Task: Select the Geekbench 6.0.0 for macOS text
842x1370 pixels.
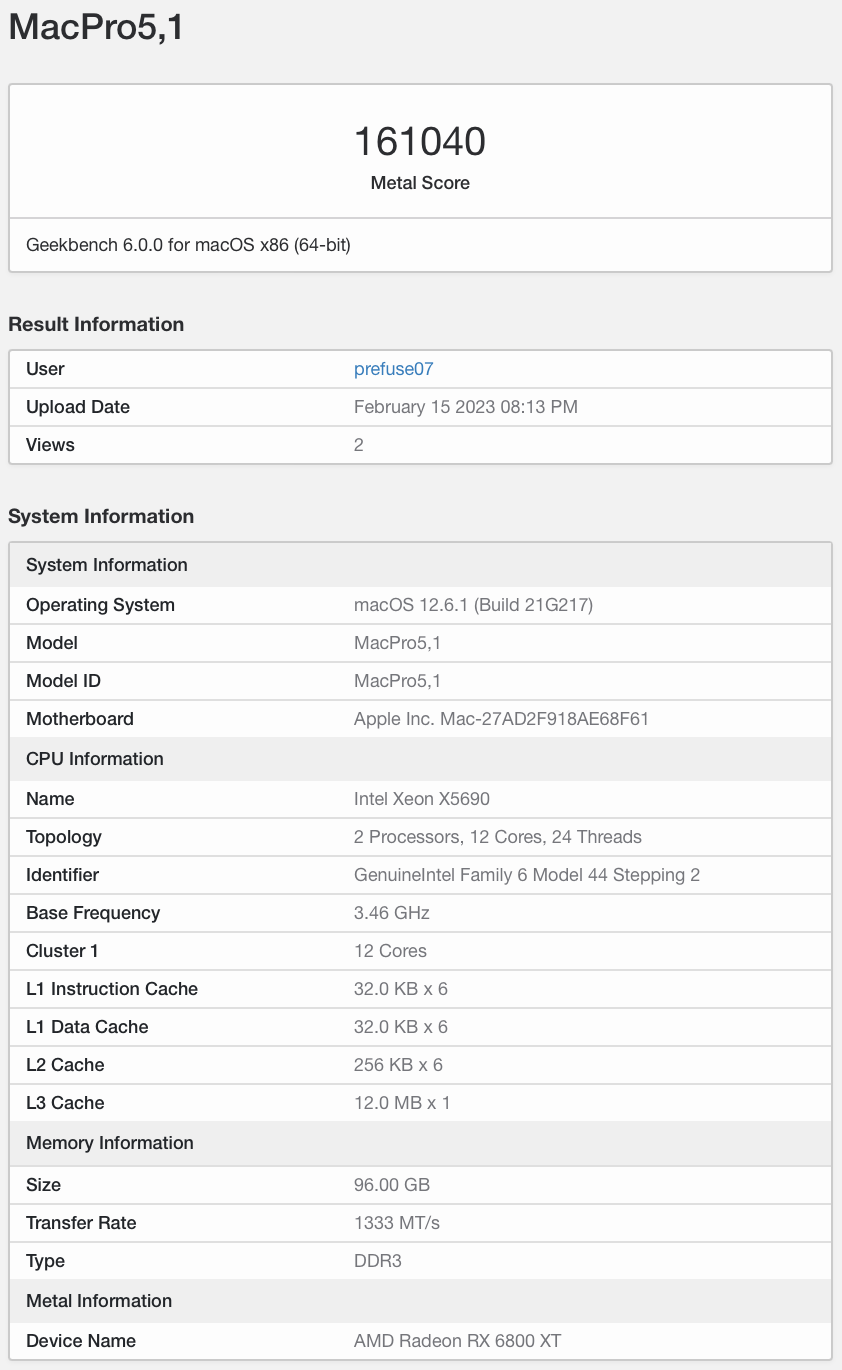Action: coord(188,245)
